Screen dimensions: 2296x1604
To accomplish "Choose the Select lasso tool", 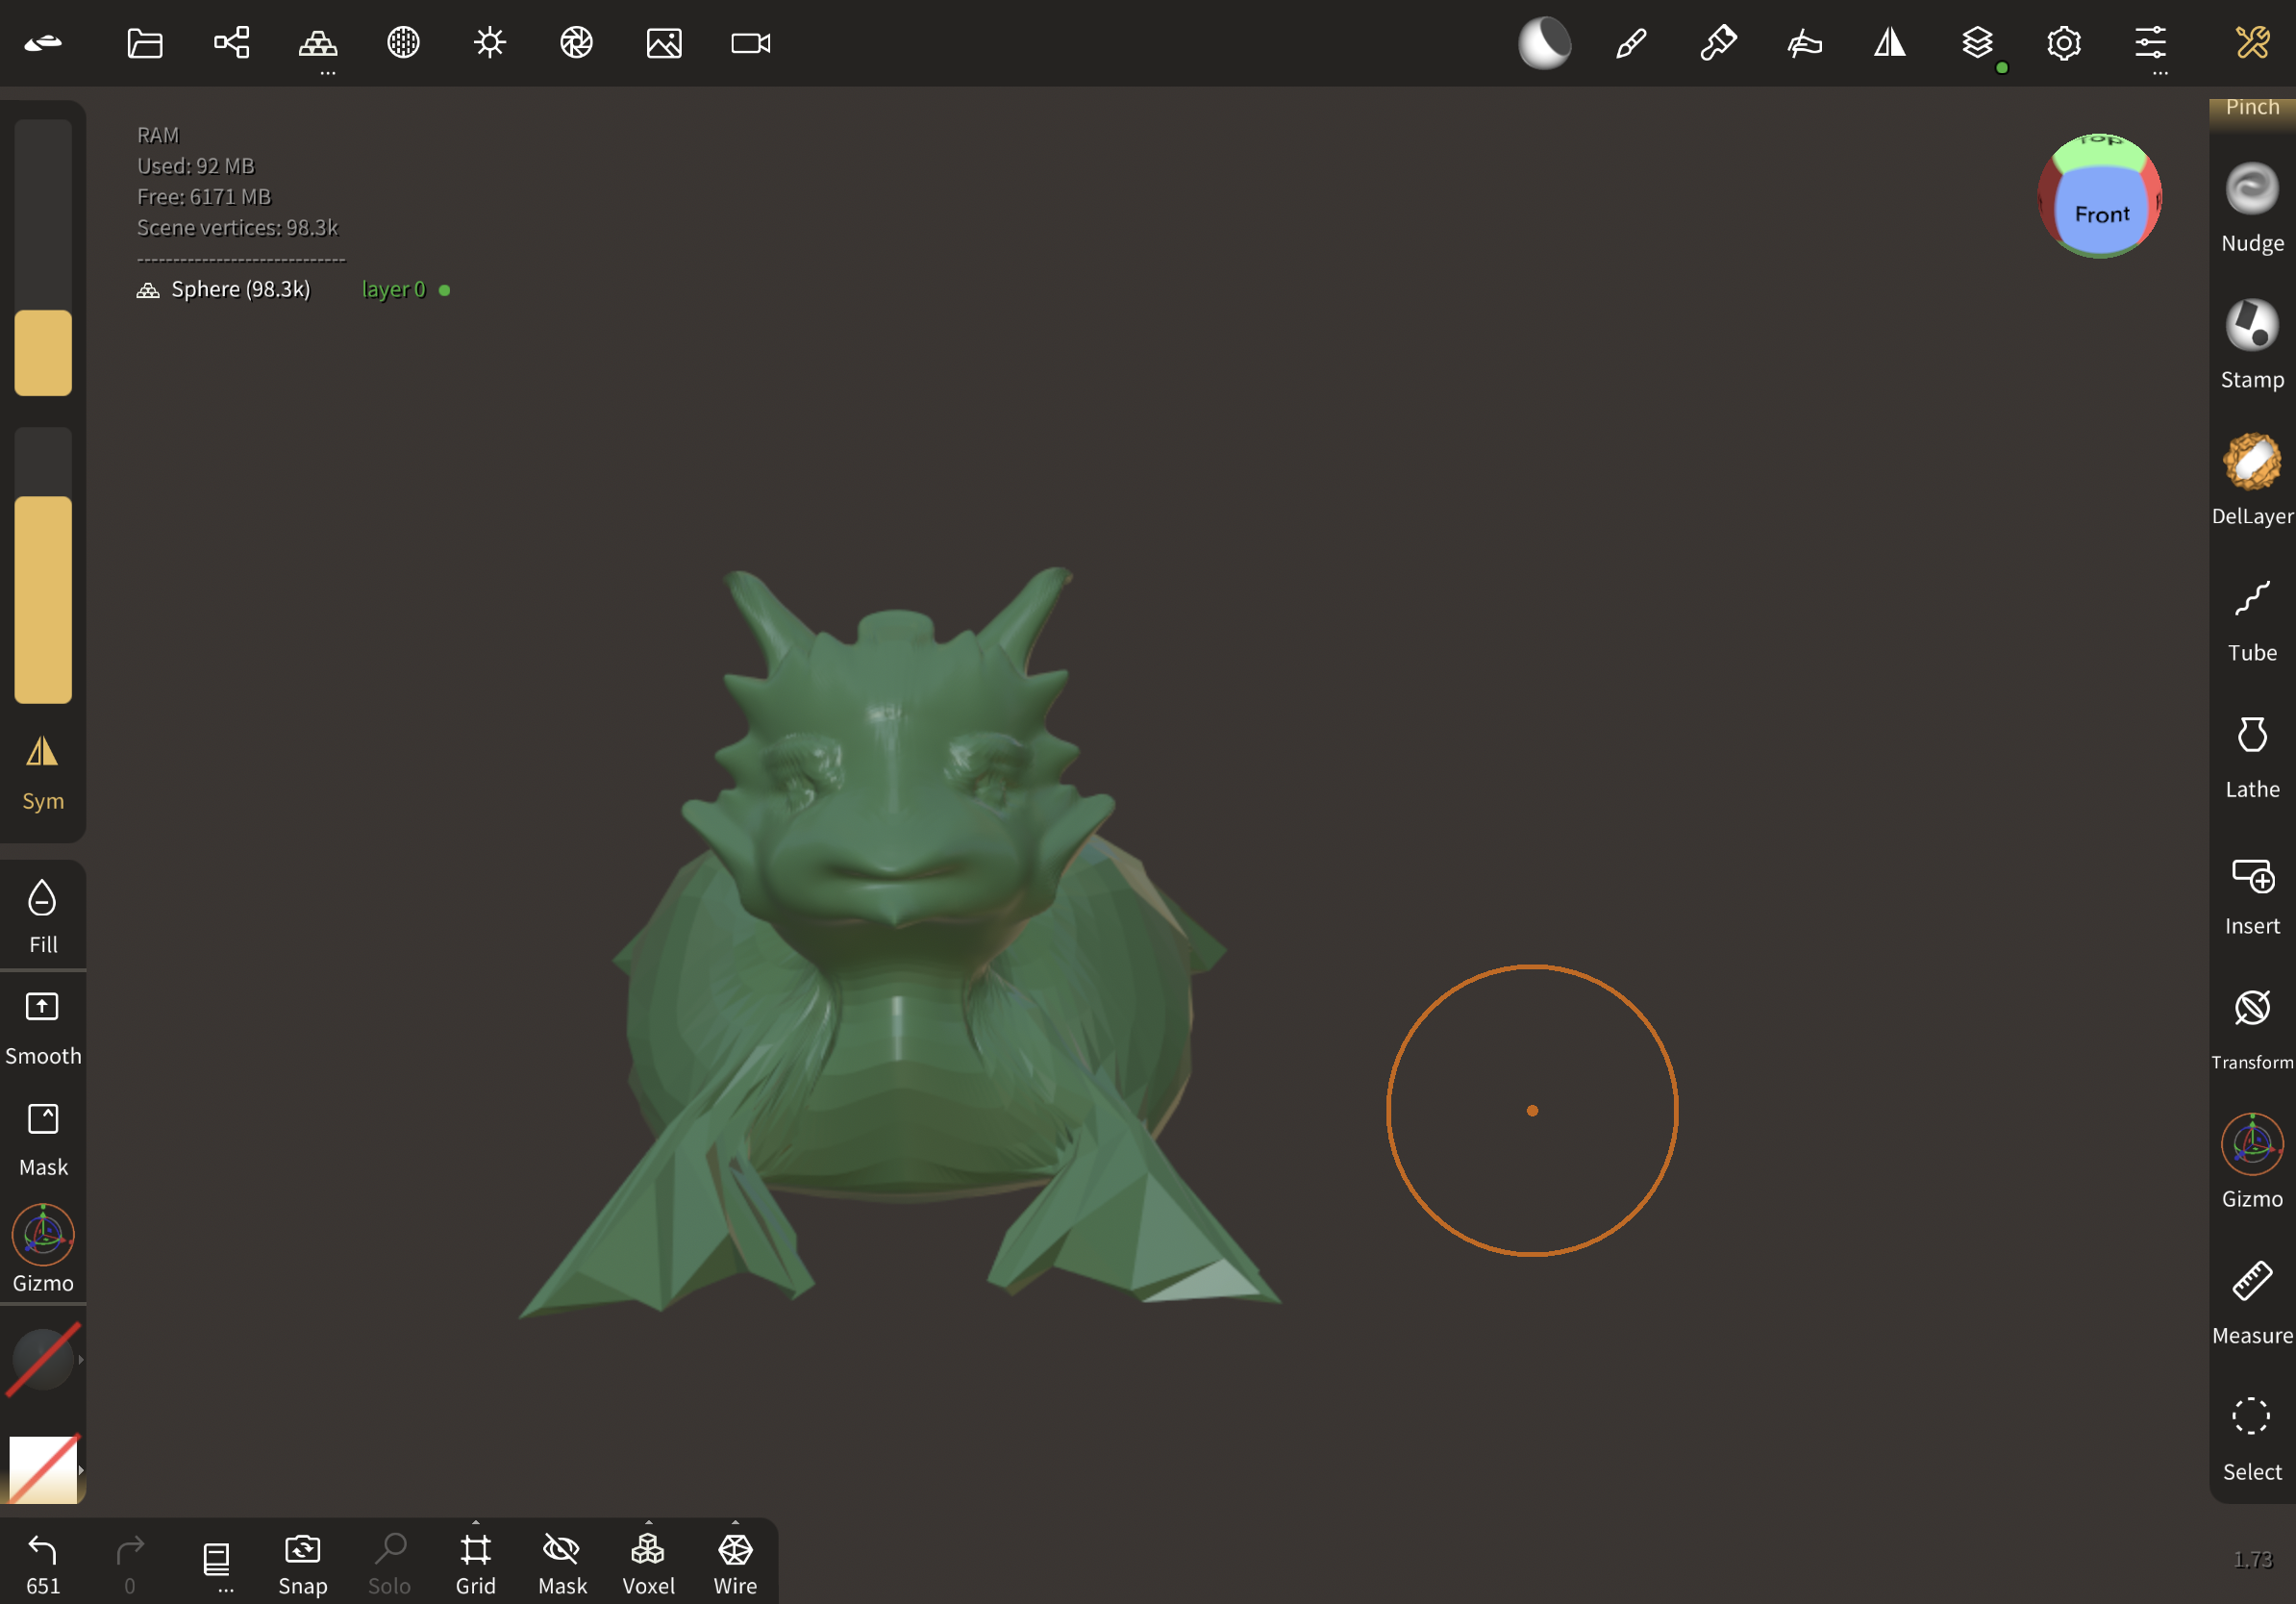I will [2252, 1438].
